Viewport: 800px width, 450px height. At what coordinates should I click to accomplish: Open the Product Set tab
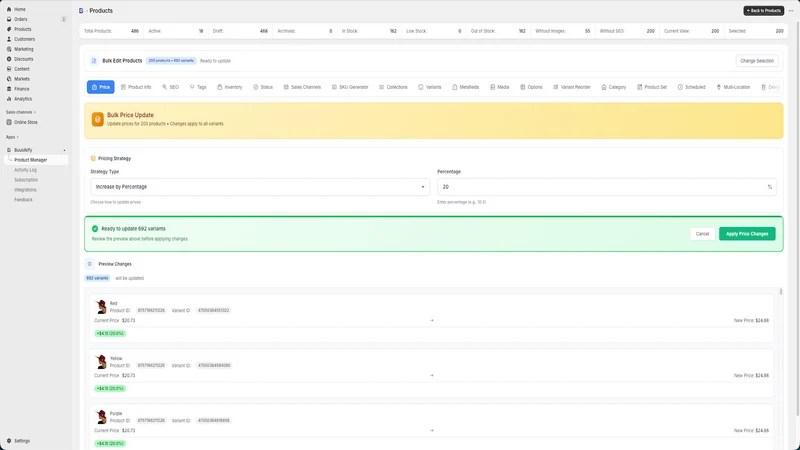click(652, 87)
